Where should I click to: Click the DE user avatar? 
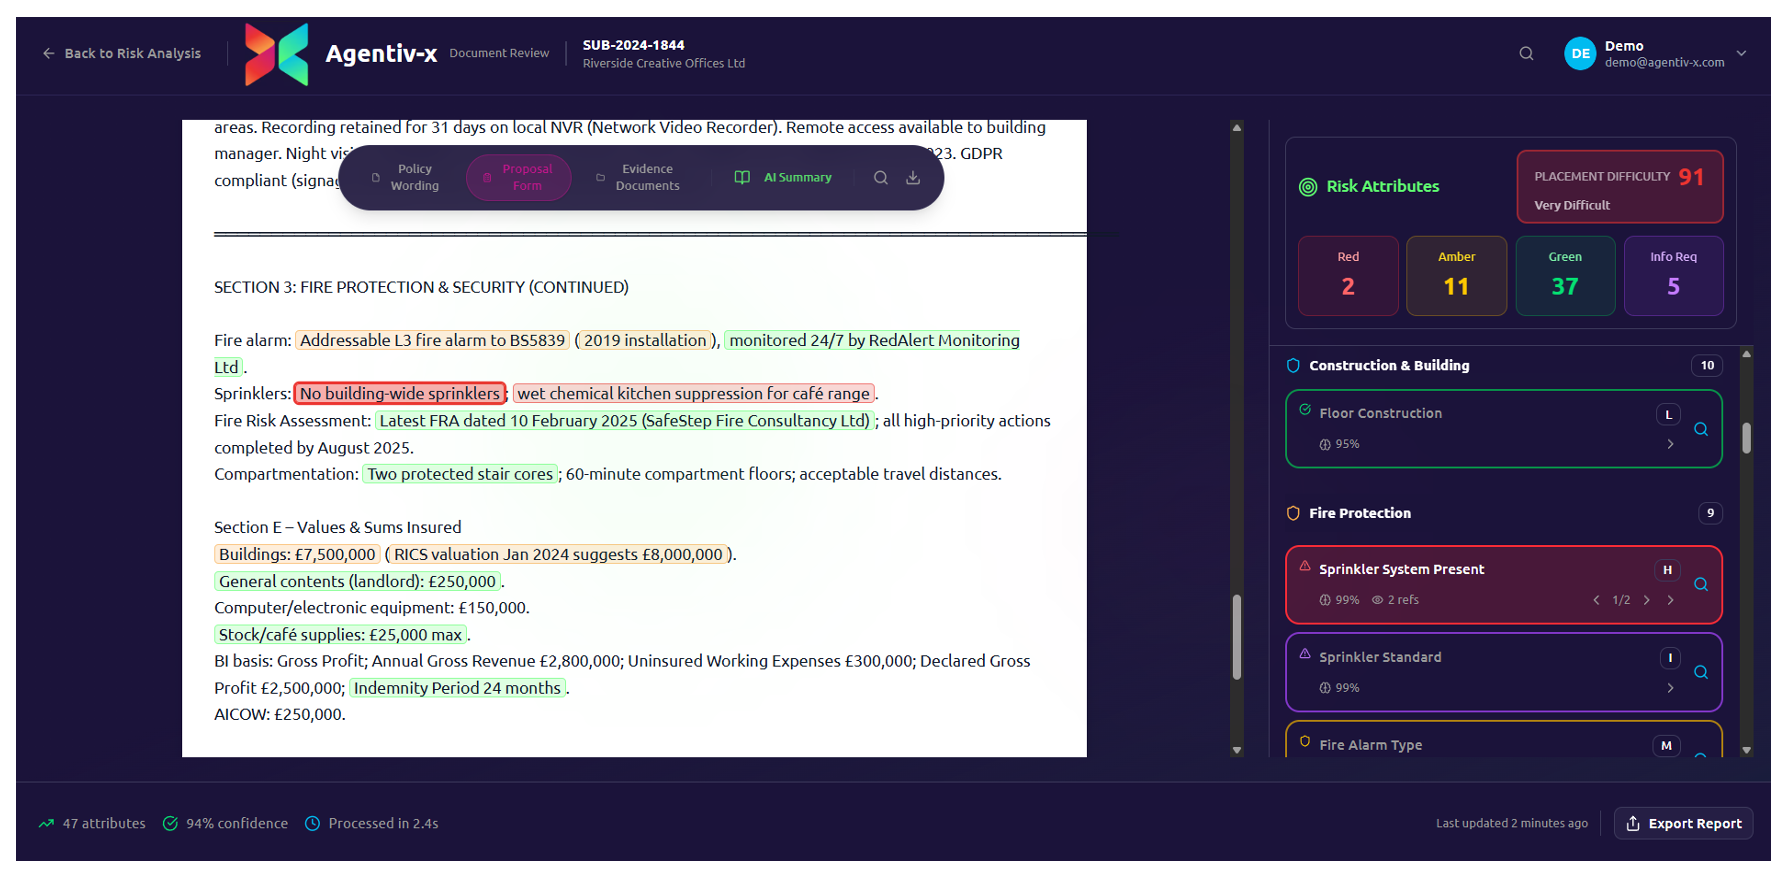click(x=1580, y=54)
